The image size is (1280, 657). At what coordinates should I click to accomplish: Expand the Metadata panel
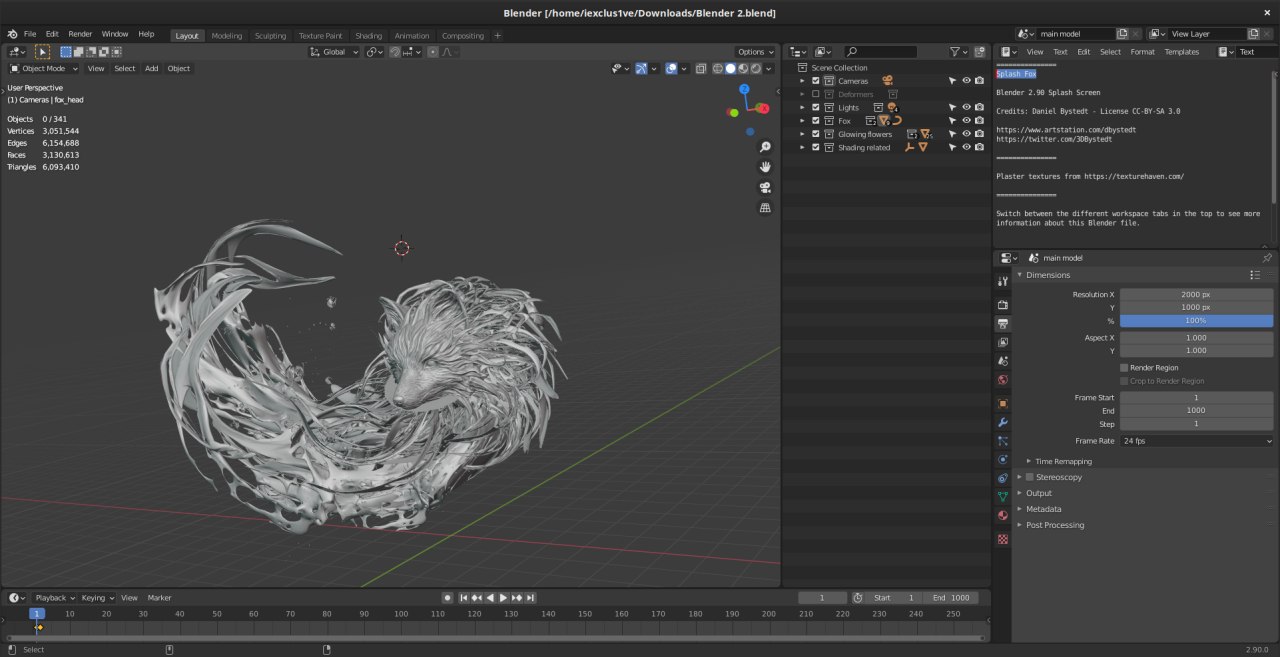(1043, 509)
